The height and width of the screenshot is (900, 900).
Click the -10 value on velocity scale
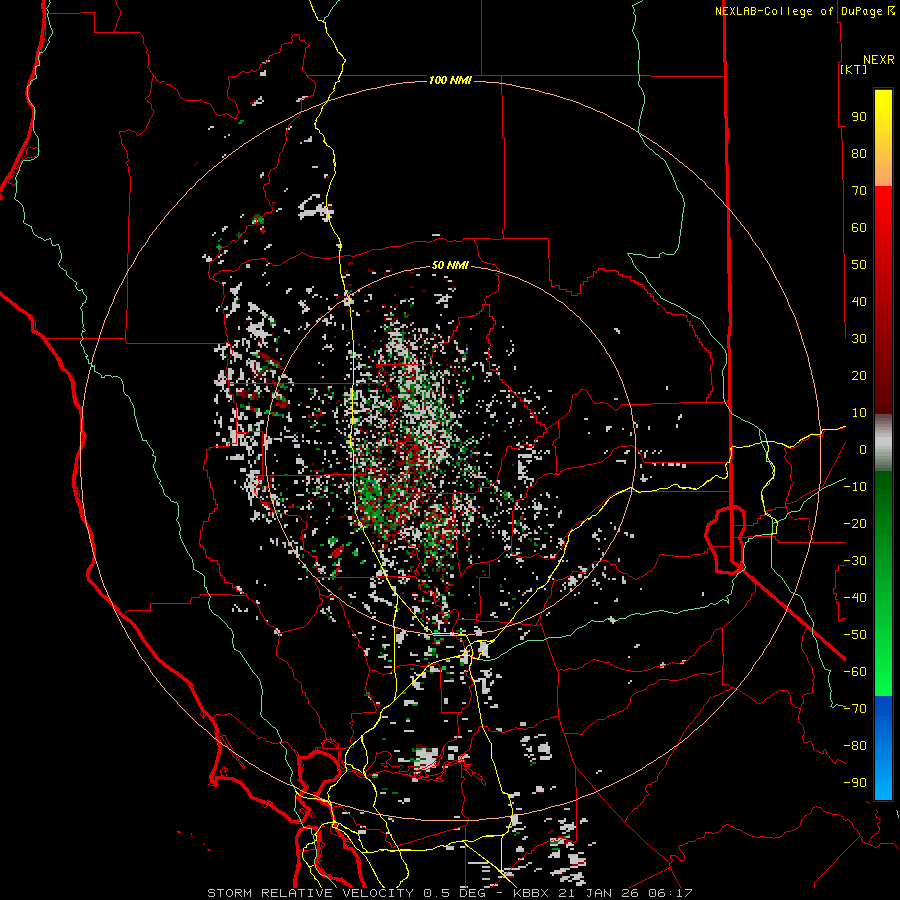click(855, 487)
